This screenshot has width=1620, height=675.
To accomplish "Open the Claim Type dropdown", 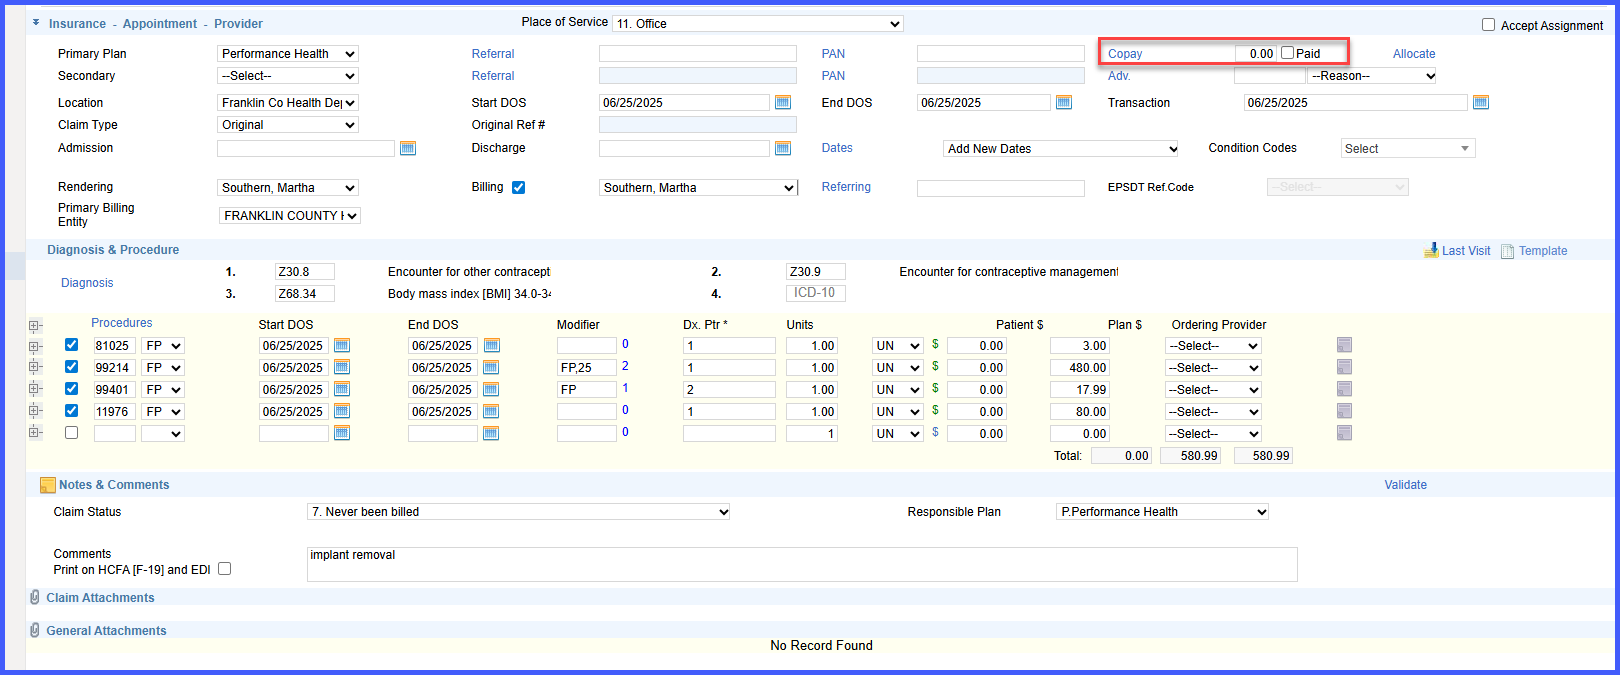I will (x=288, y=125).
